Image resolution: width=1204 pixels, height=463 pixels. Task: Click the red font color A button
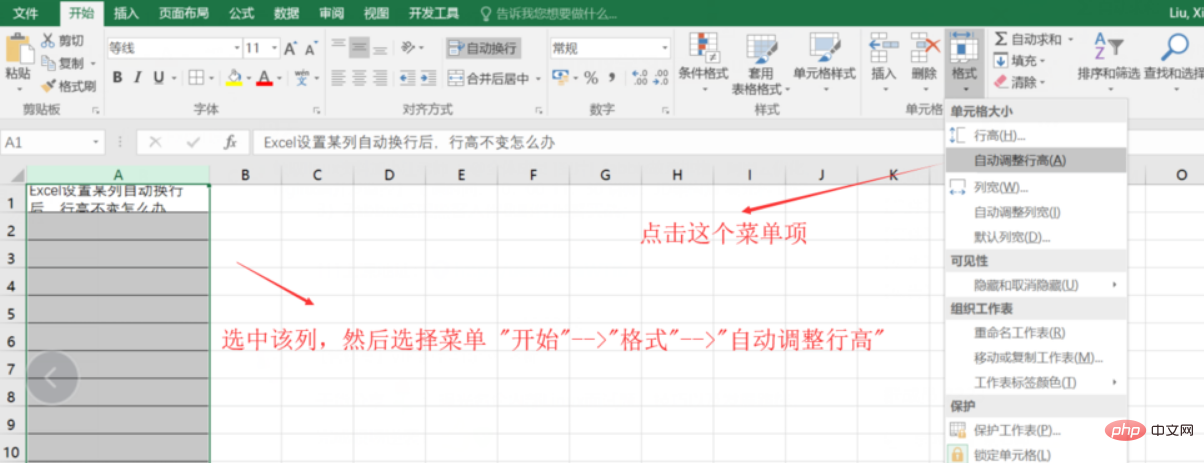(264, 77)
